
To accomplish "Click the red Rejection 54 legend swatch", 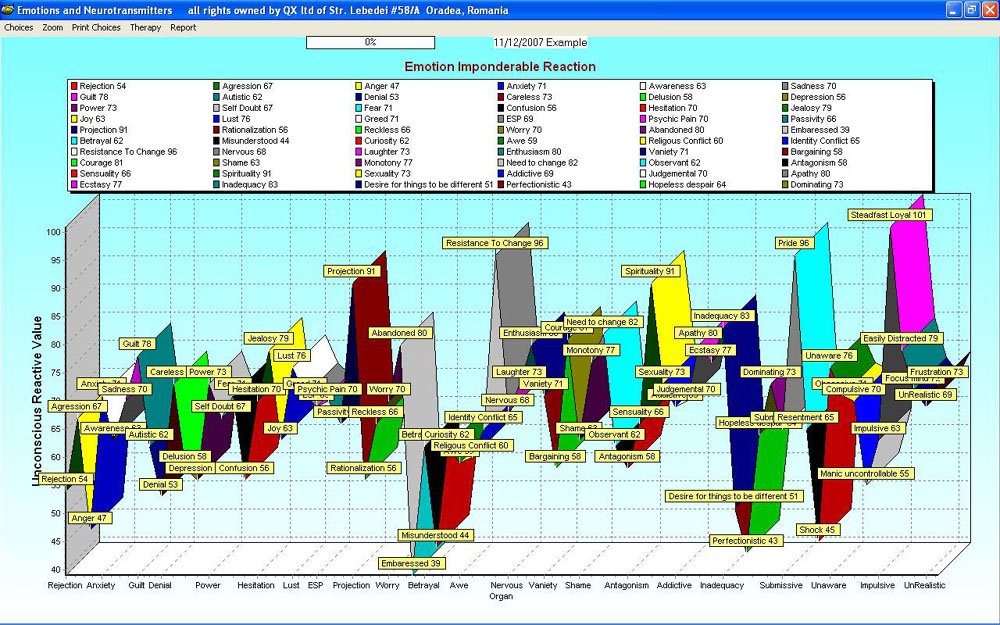I will coord(74,87).
